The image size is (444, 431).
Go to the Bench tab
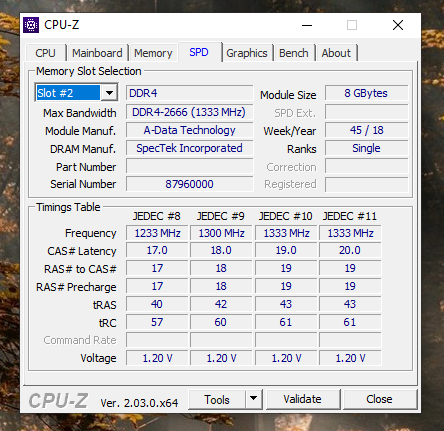pyautogui.click(x=294, y=53)
